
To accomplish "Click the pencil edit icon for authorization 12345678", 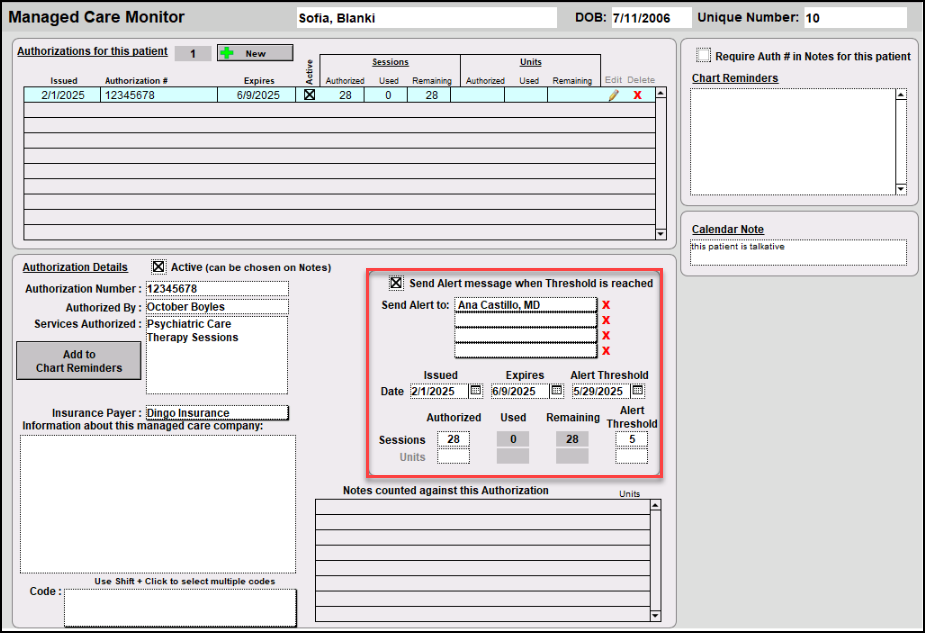I will tap(614, 95).
